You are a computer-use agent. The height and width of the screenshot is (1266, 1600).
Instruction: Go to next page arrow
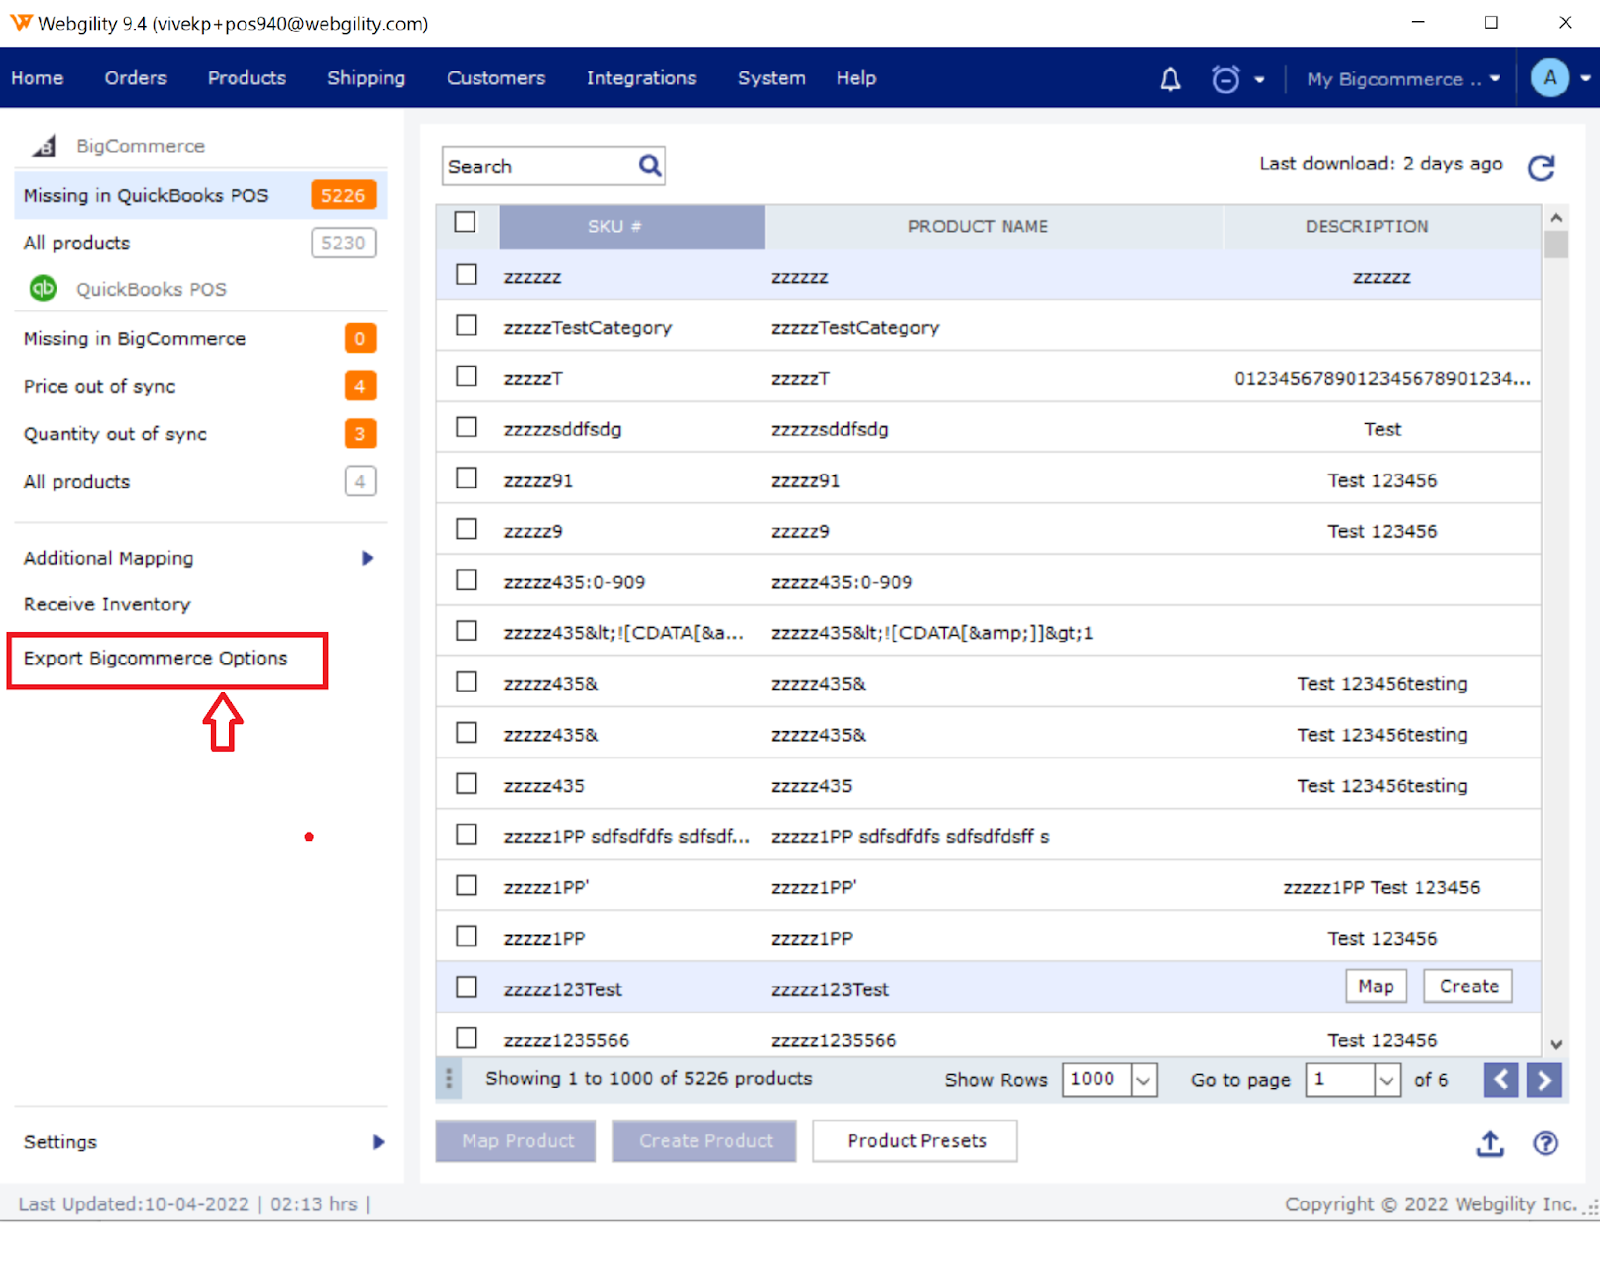(x=1544, y=1080)
